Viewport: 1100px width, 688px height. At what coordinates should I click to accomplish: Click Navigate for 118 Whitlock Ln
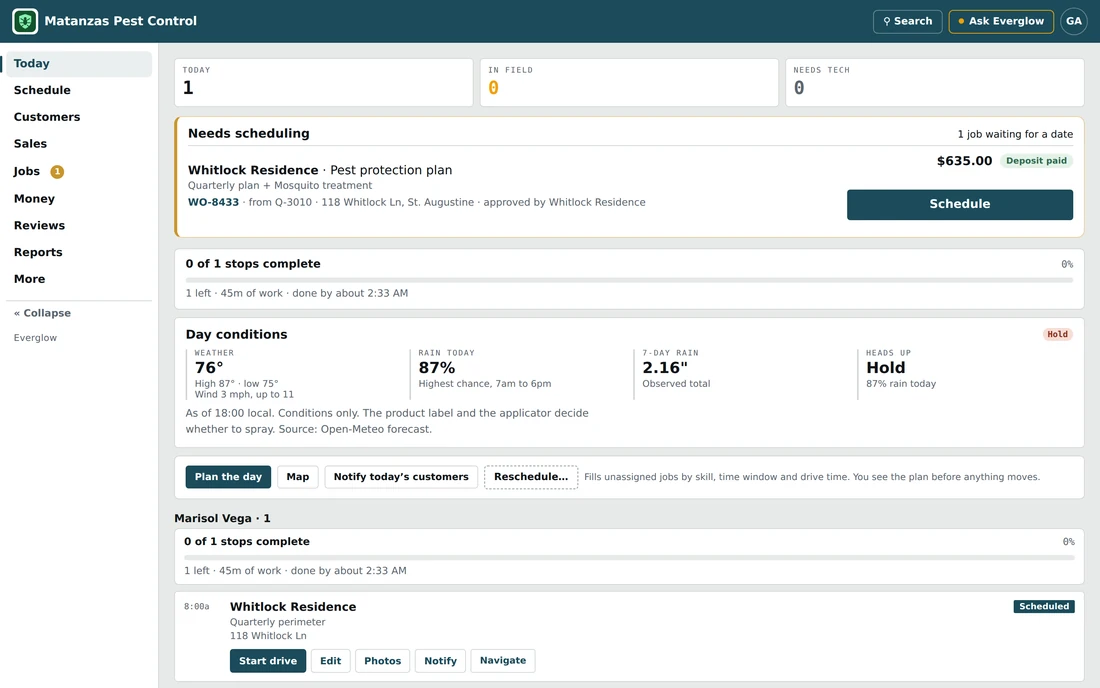[x=503, y=661]
